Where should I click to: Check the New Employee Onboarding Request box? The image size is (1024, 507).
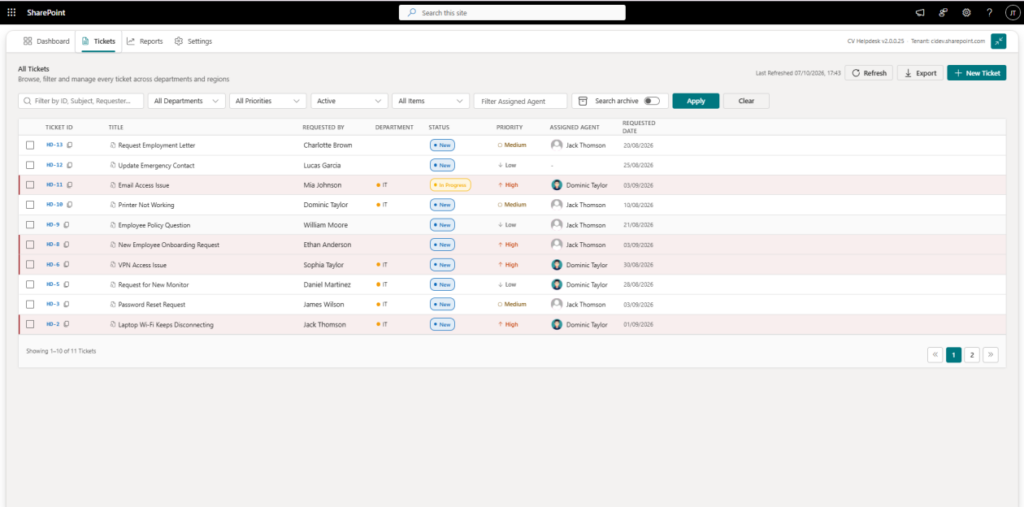(x=30, y=244)
